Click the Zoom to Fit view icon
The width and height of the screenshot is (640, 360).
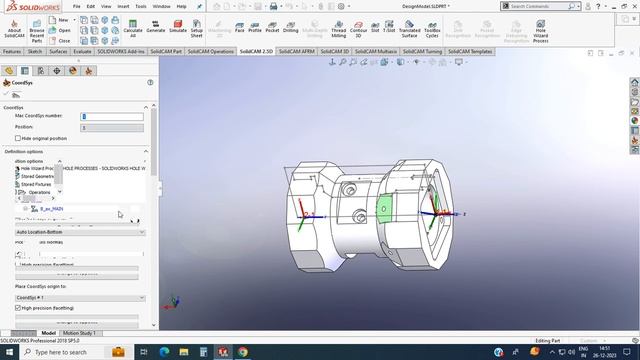pyautogui.click(x=342, y=62)
